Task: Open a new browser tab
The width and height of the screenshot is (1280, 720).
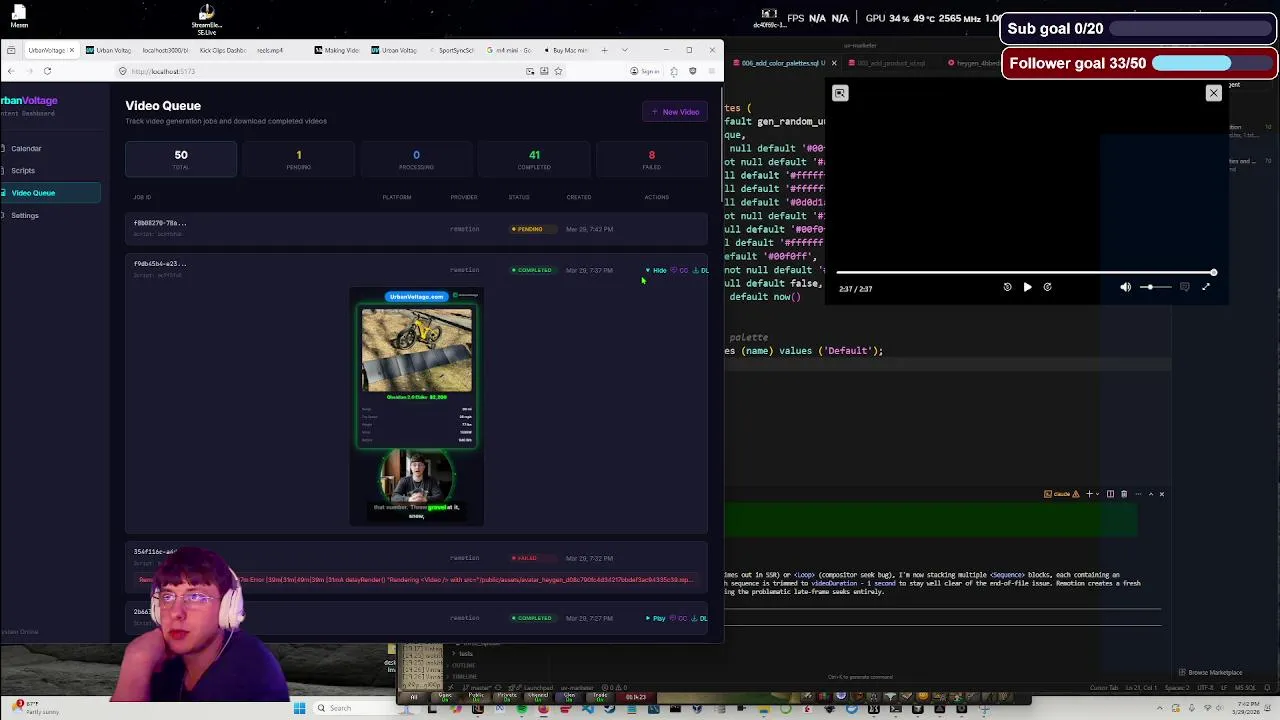Action: tap(604, 50)
